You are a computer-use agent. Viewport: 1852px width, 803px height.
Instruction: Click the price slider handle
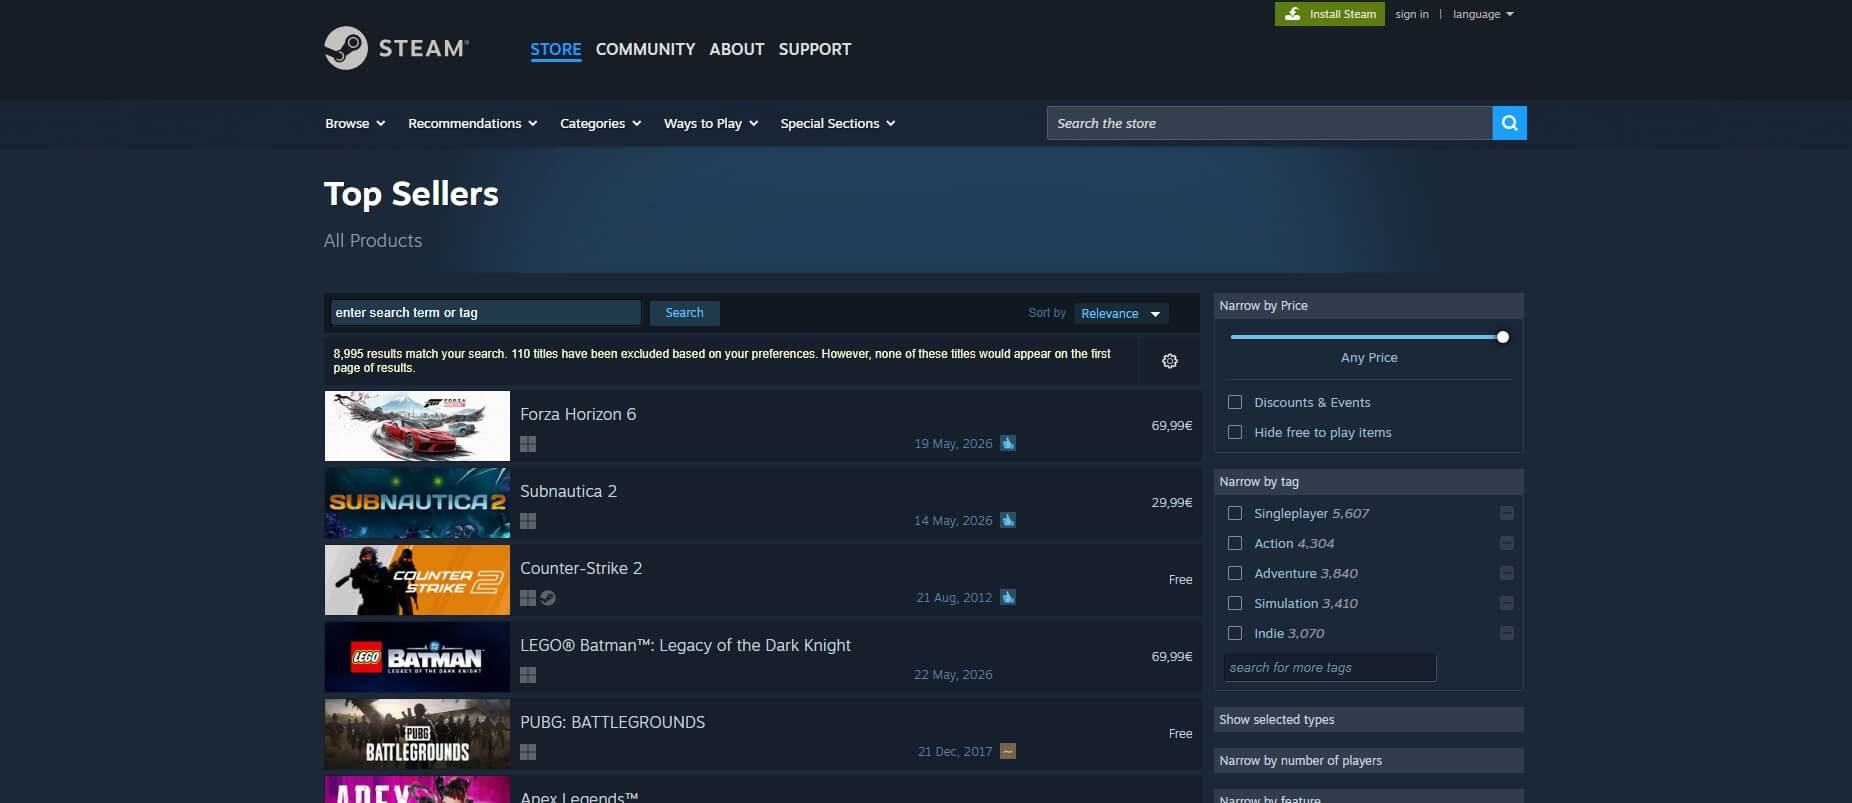click(x=1502, y=337)
